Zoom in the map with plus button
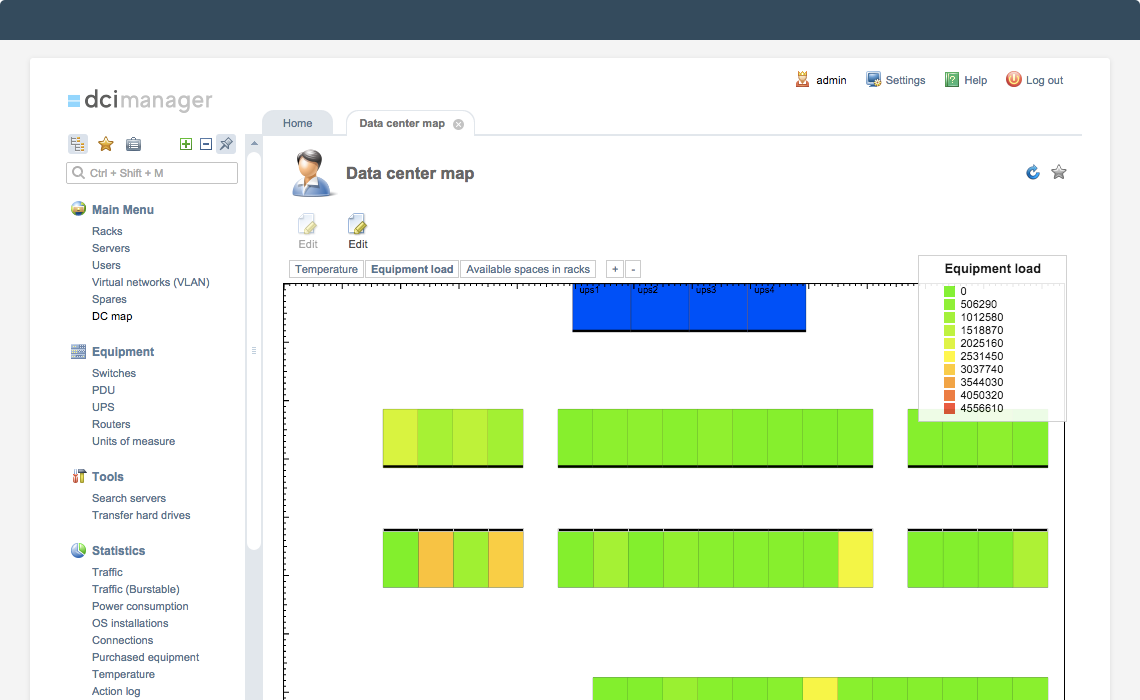This screenshot has height=700, width=1140. click(615, 269)
